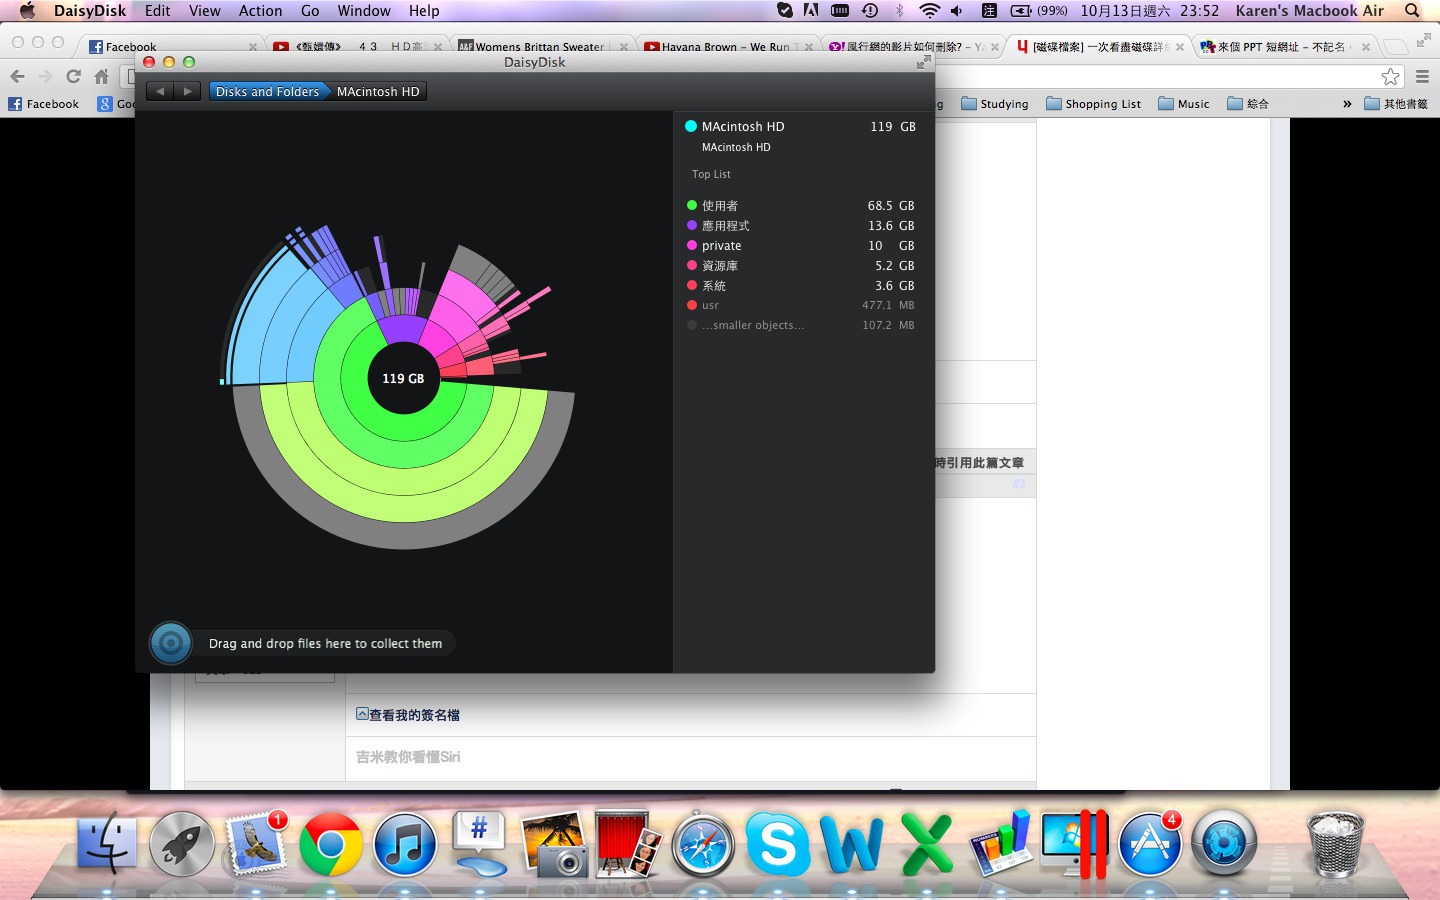Open Spotlight search magnifier
This screenshot has height=900, width=1440.
1412,11
